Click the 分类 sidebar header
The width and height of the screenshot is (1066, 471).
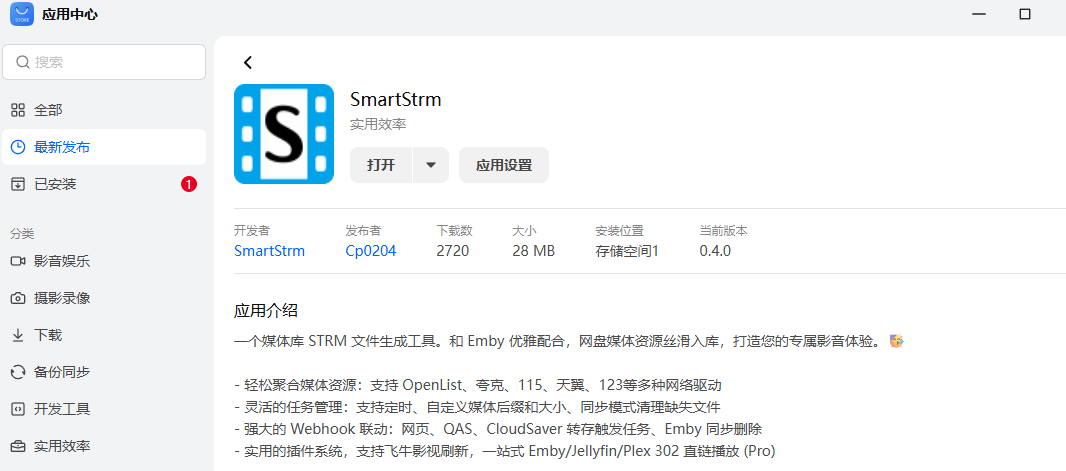click(22, 233)
